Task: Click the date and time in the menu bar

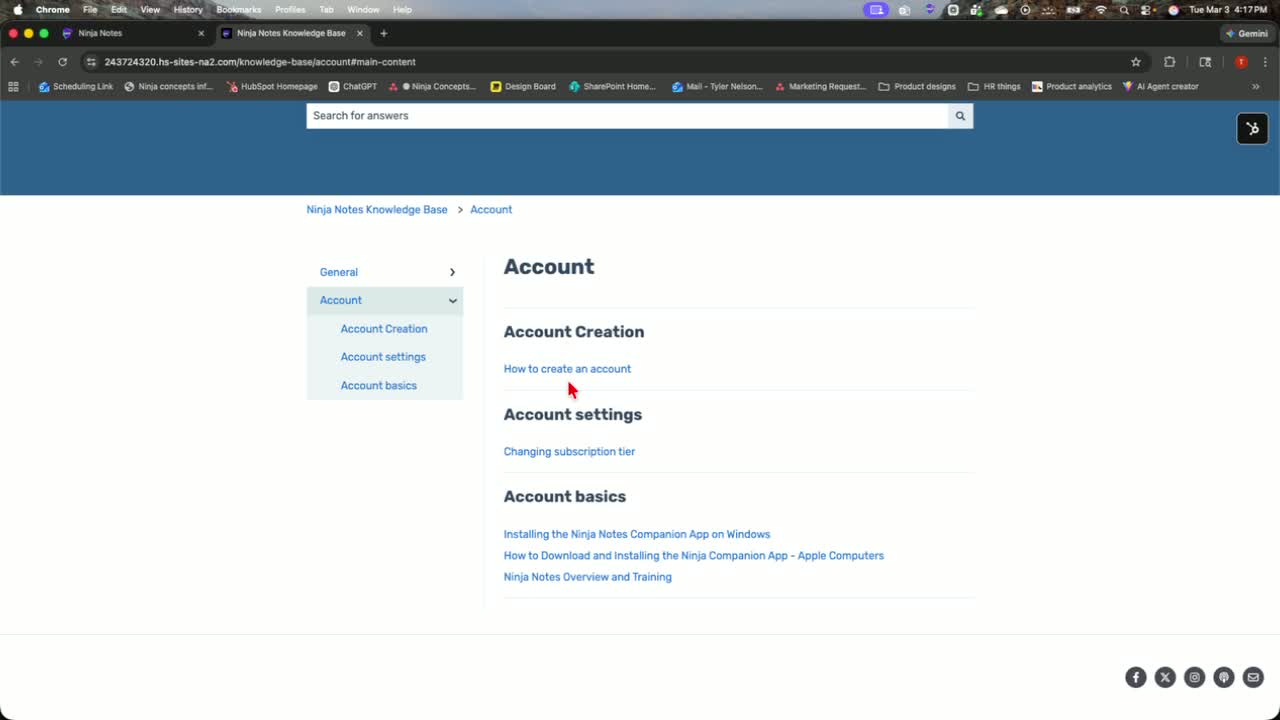Action: click(x=1229, y=10)
